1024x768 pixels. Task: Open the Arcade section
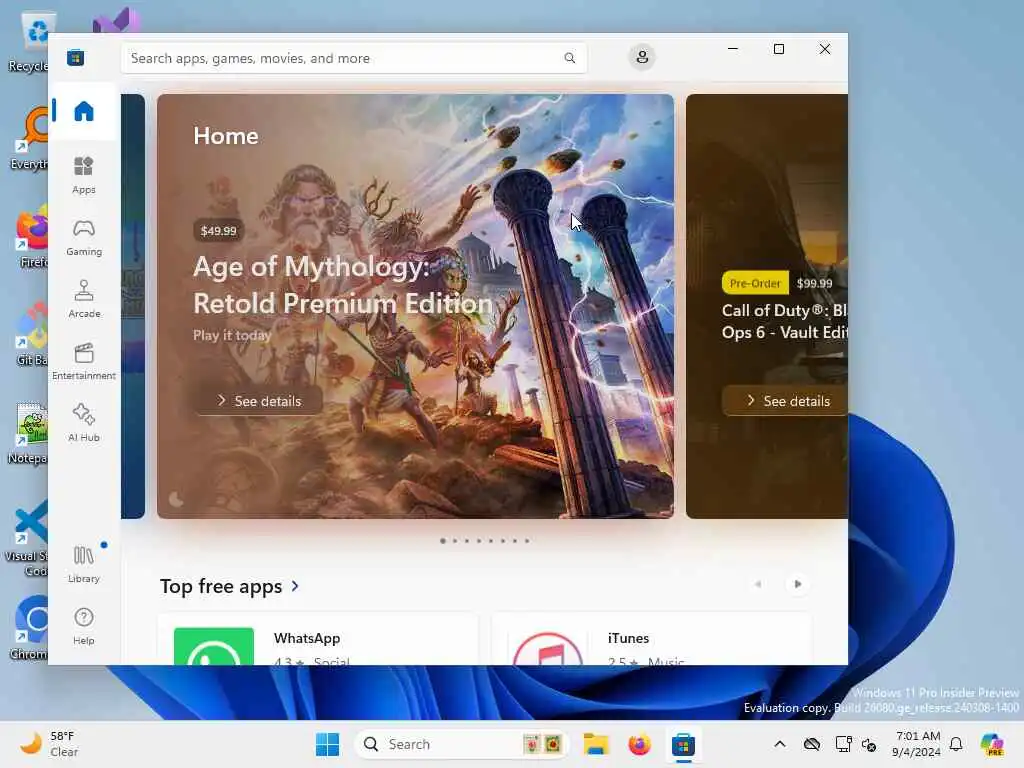(x=84, y=299)
